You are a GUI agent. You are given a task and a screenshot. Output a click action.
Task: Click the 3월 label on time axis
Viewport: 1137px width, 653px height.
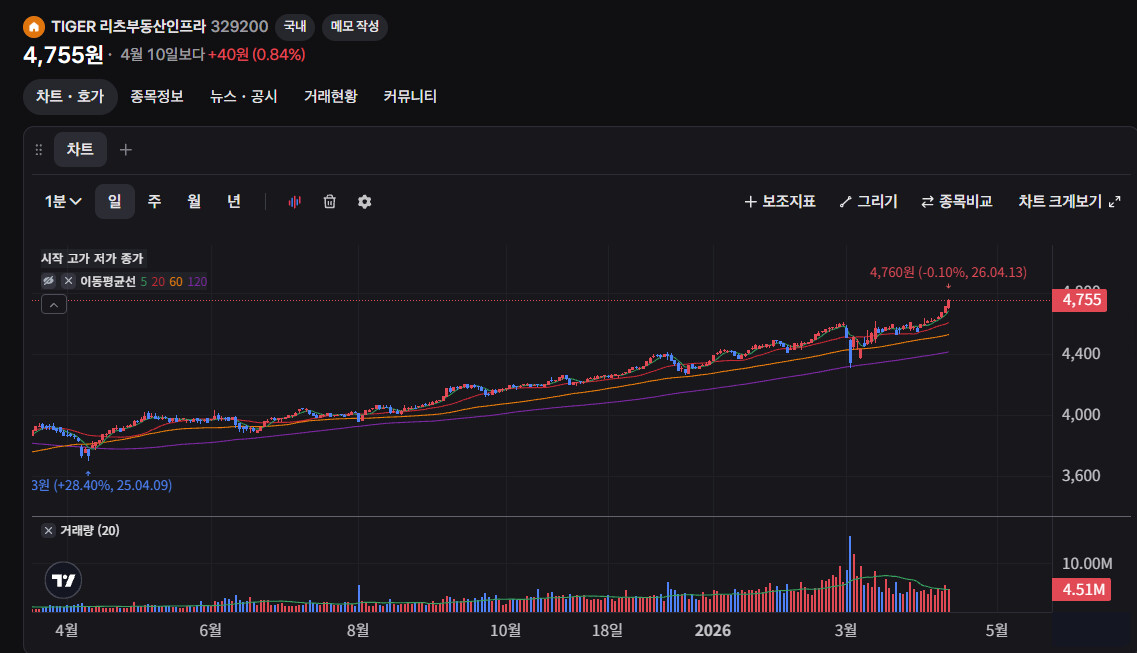click(845, 631)
